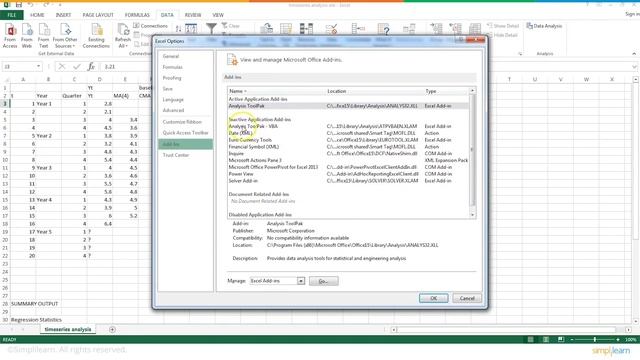Click the Insert Function fx icon
The image size is (640, 360).
(91, 66)
